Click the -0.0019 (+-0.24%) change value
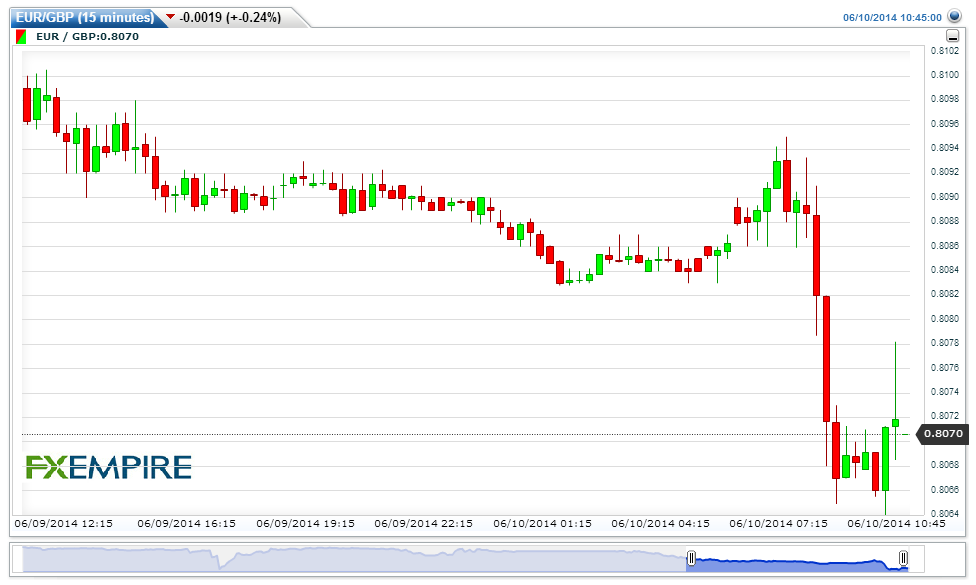The width and height of the screenshot is (976, 585). 230,17
